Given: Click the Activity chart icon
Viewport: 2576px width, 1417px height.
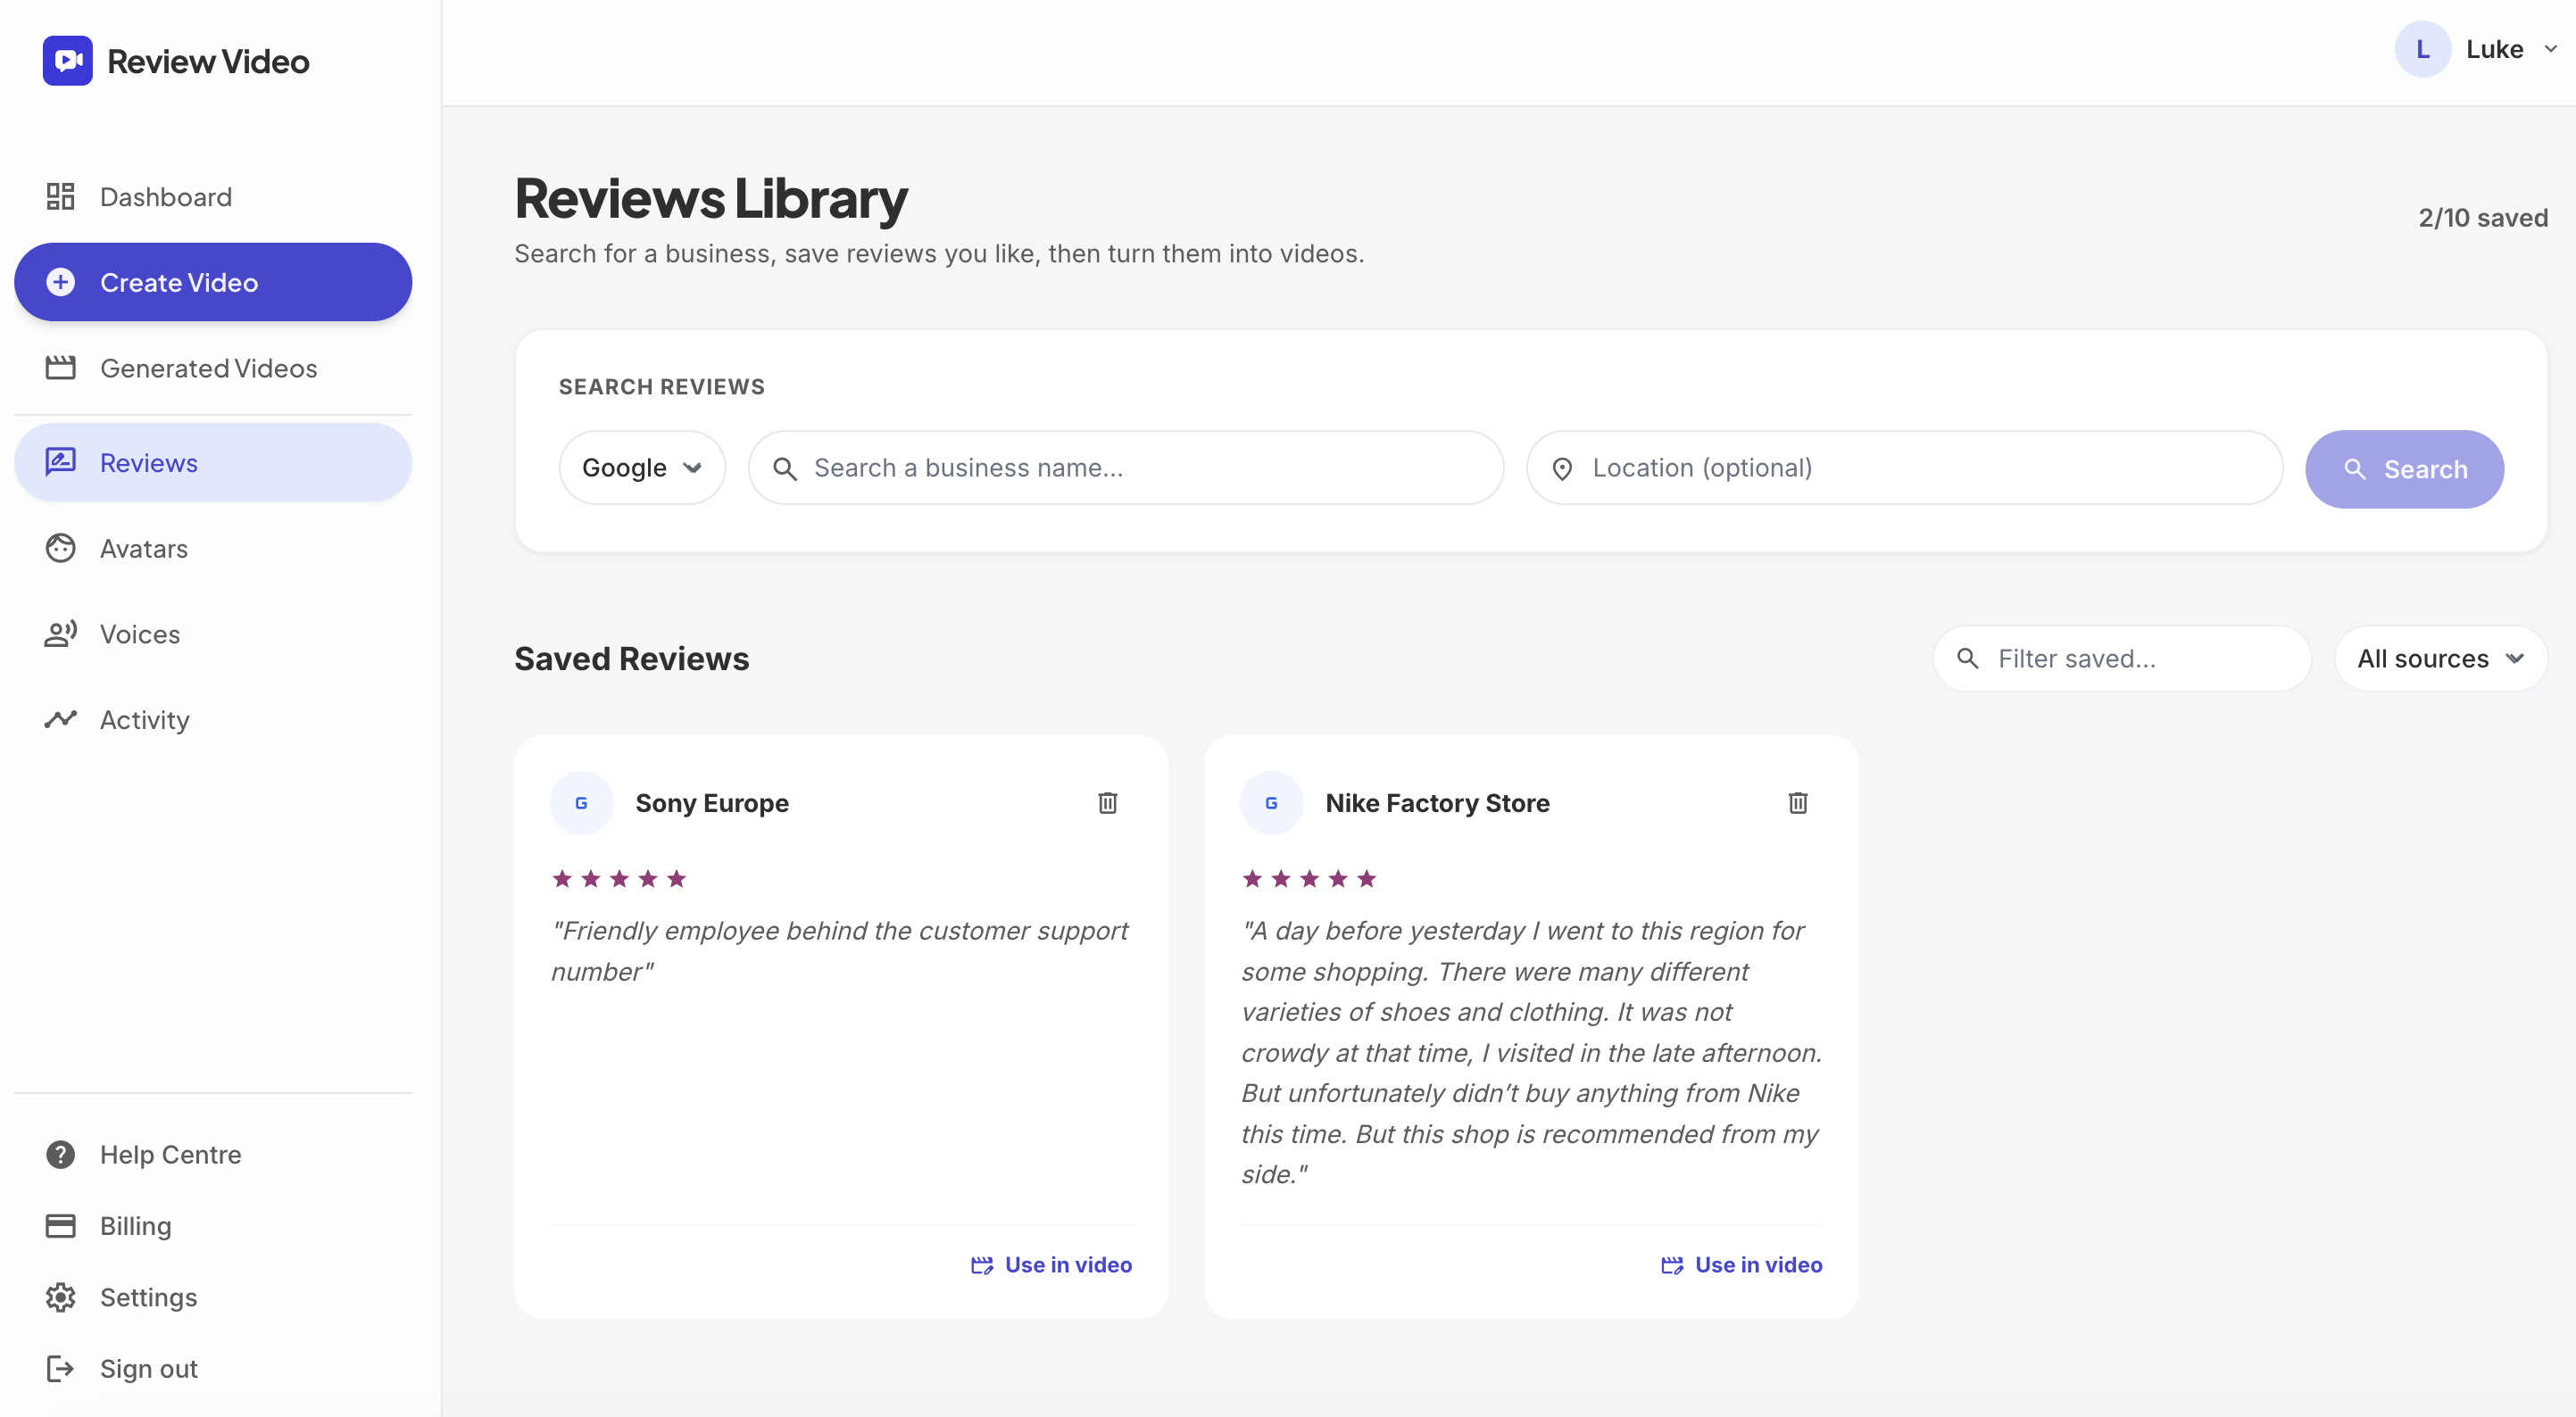Looking at the screenshot, I should [60, 719].
